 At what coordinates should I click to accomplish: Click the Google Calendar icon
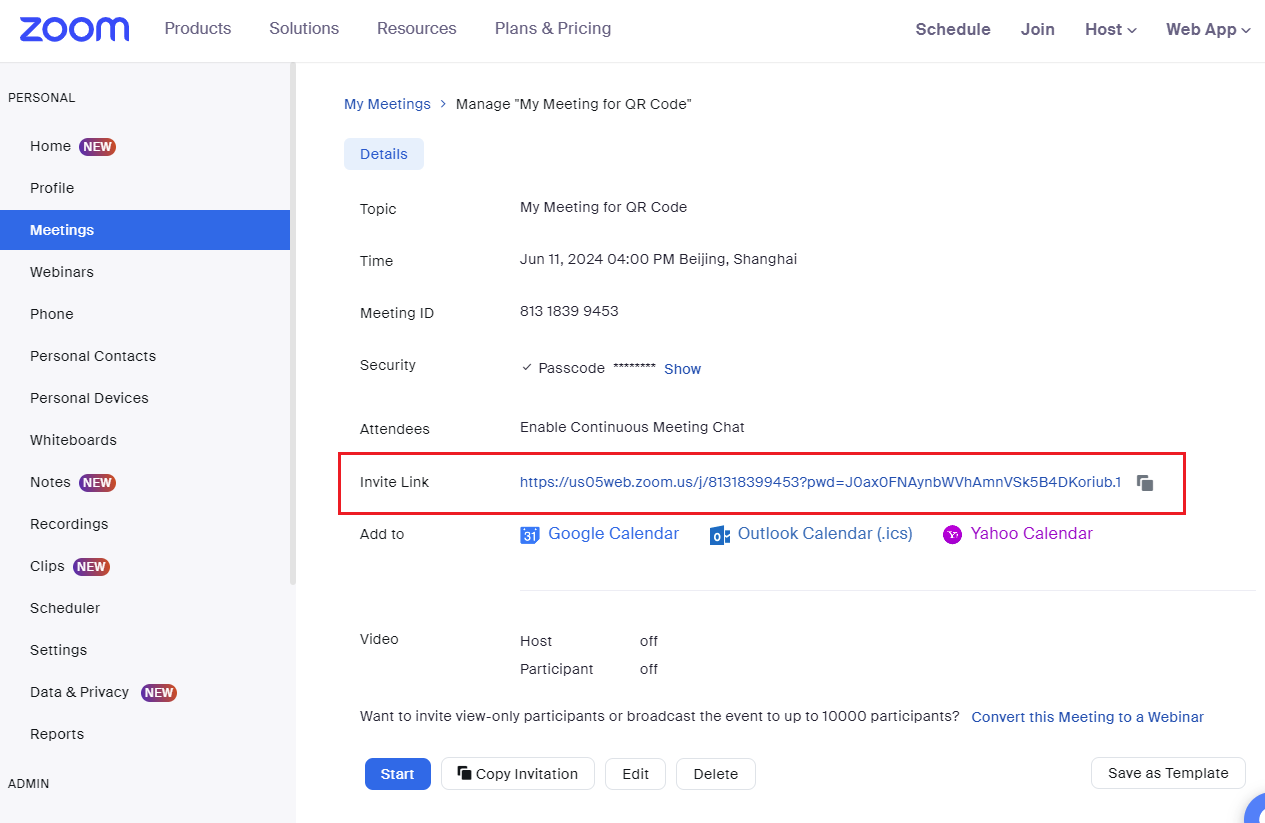(x=530, y=535)
